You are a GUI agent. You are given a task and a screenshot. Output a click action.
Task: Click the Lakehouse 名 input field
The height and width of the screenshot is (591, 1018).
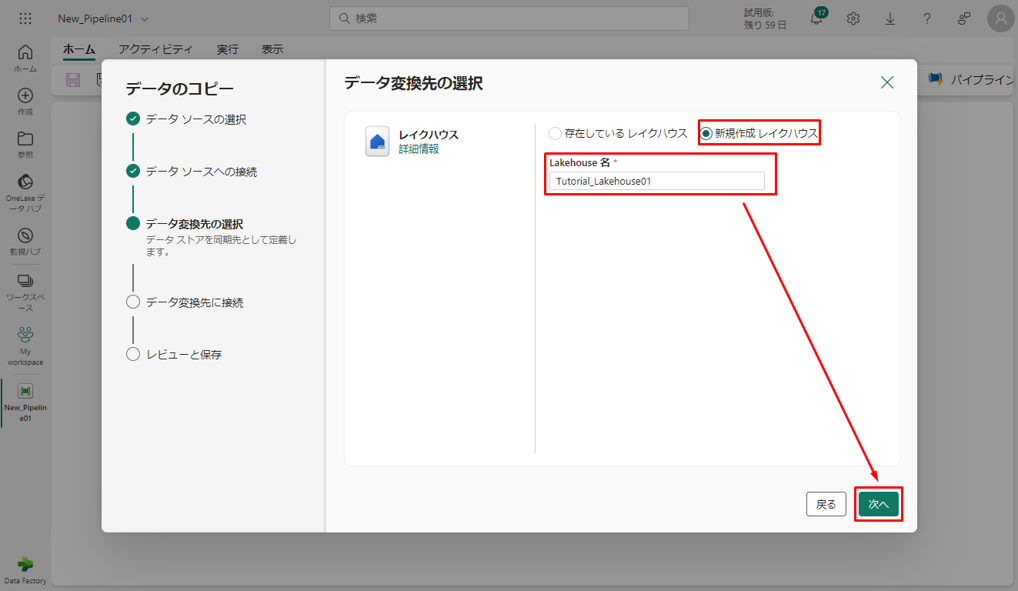tap(656, 181)
